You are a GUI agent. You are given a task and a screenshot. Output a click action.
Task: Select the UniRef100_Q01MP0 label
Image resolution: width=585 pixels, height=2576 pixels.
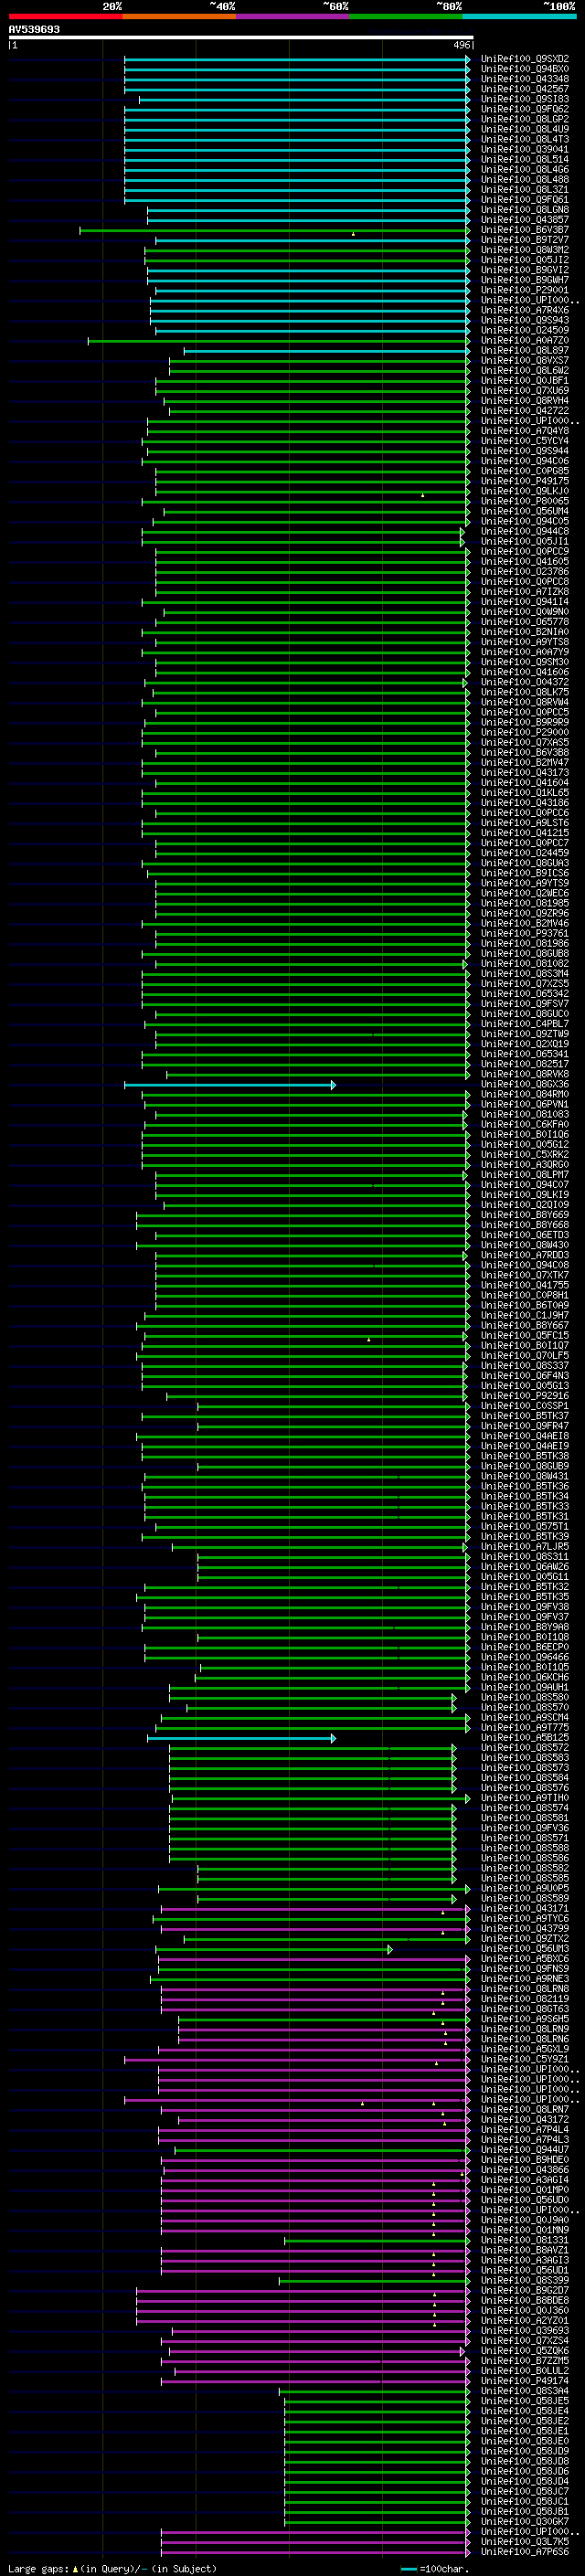[x=525, y=2190]
